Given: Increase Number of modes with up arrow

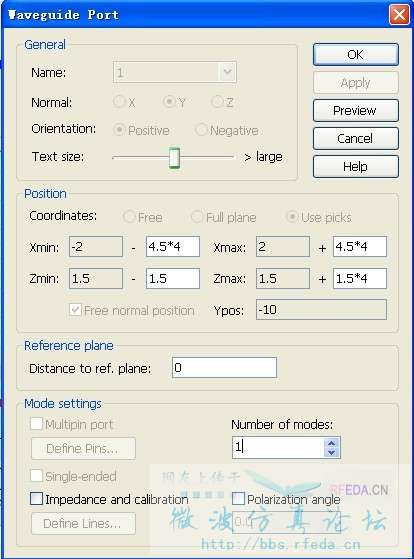Looking at the screenshot, I should coord(331,443).
